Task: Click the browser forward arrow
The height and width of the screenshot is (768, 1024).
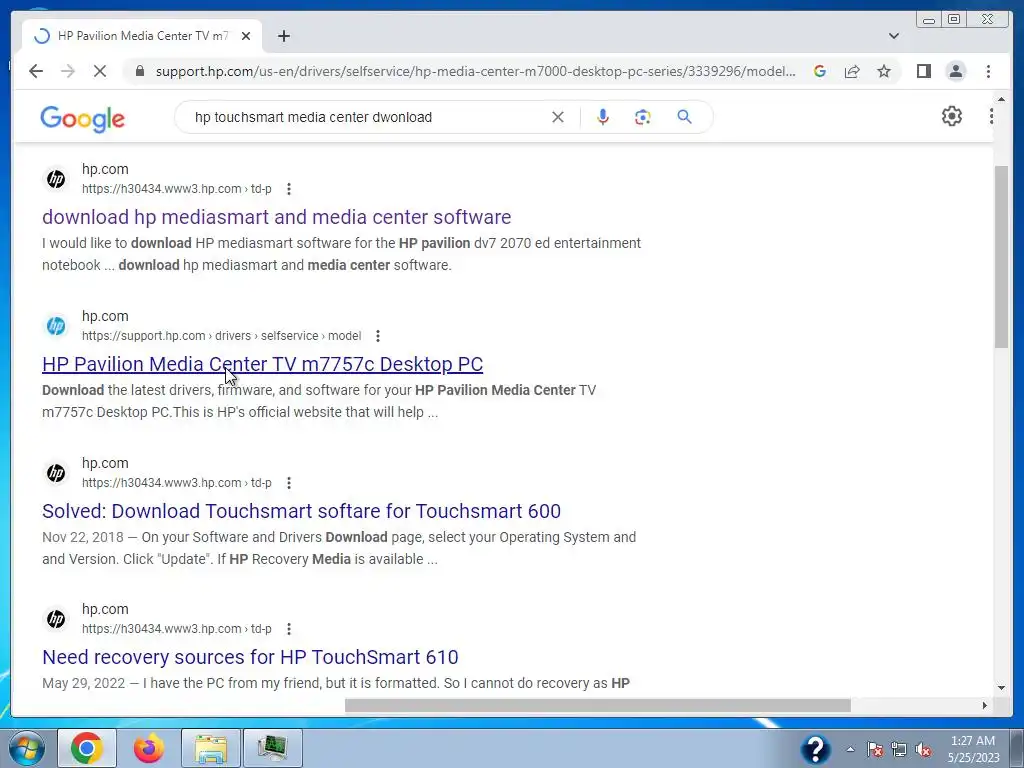Action: [68, 71]
